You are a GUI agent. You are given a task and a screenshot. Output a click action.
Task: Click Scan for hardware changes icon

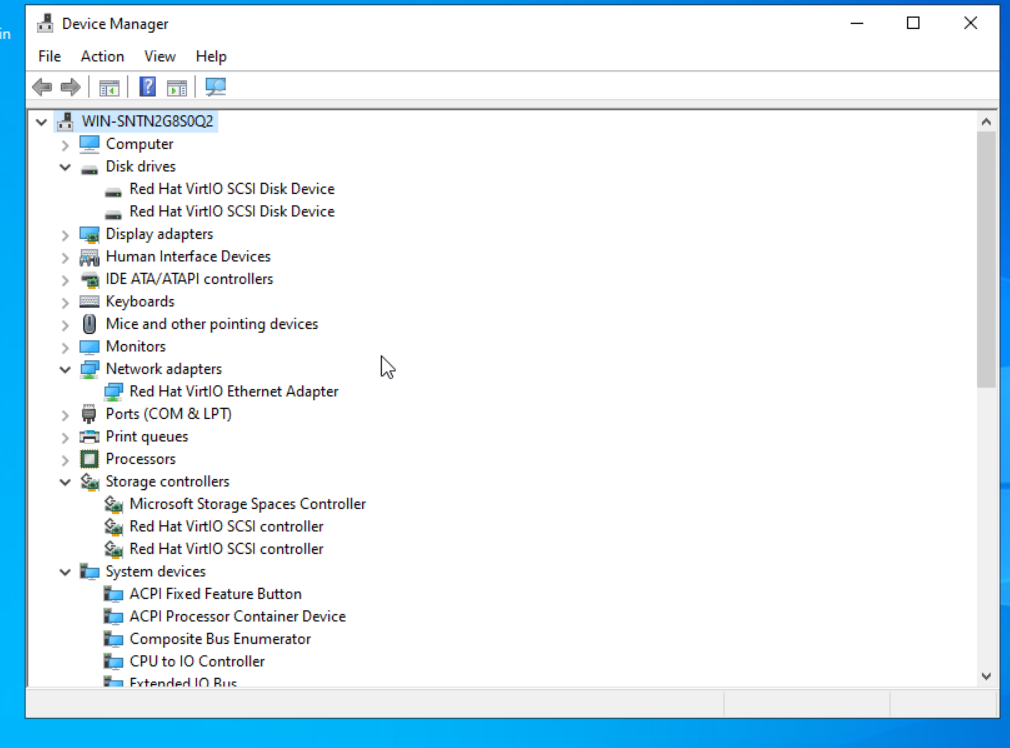[x=215, y=87]
